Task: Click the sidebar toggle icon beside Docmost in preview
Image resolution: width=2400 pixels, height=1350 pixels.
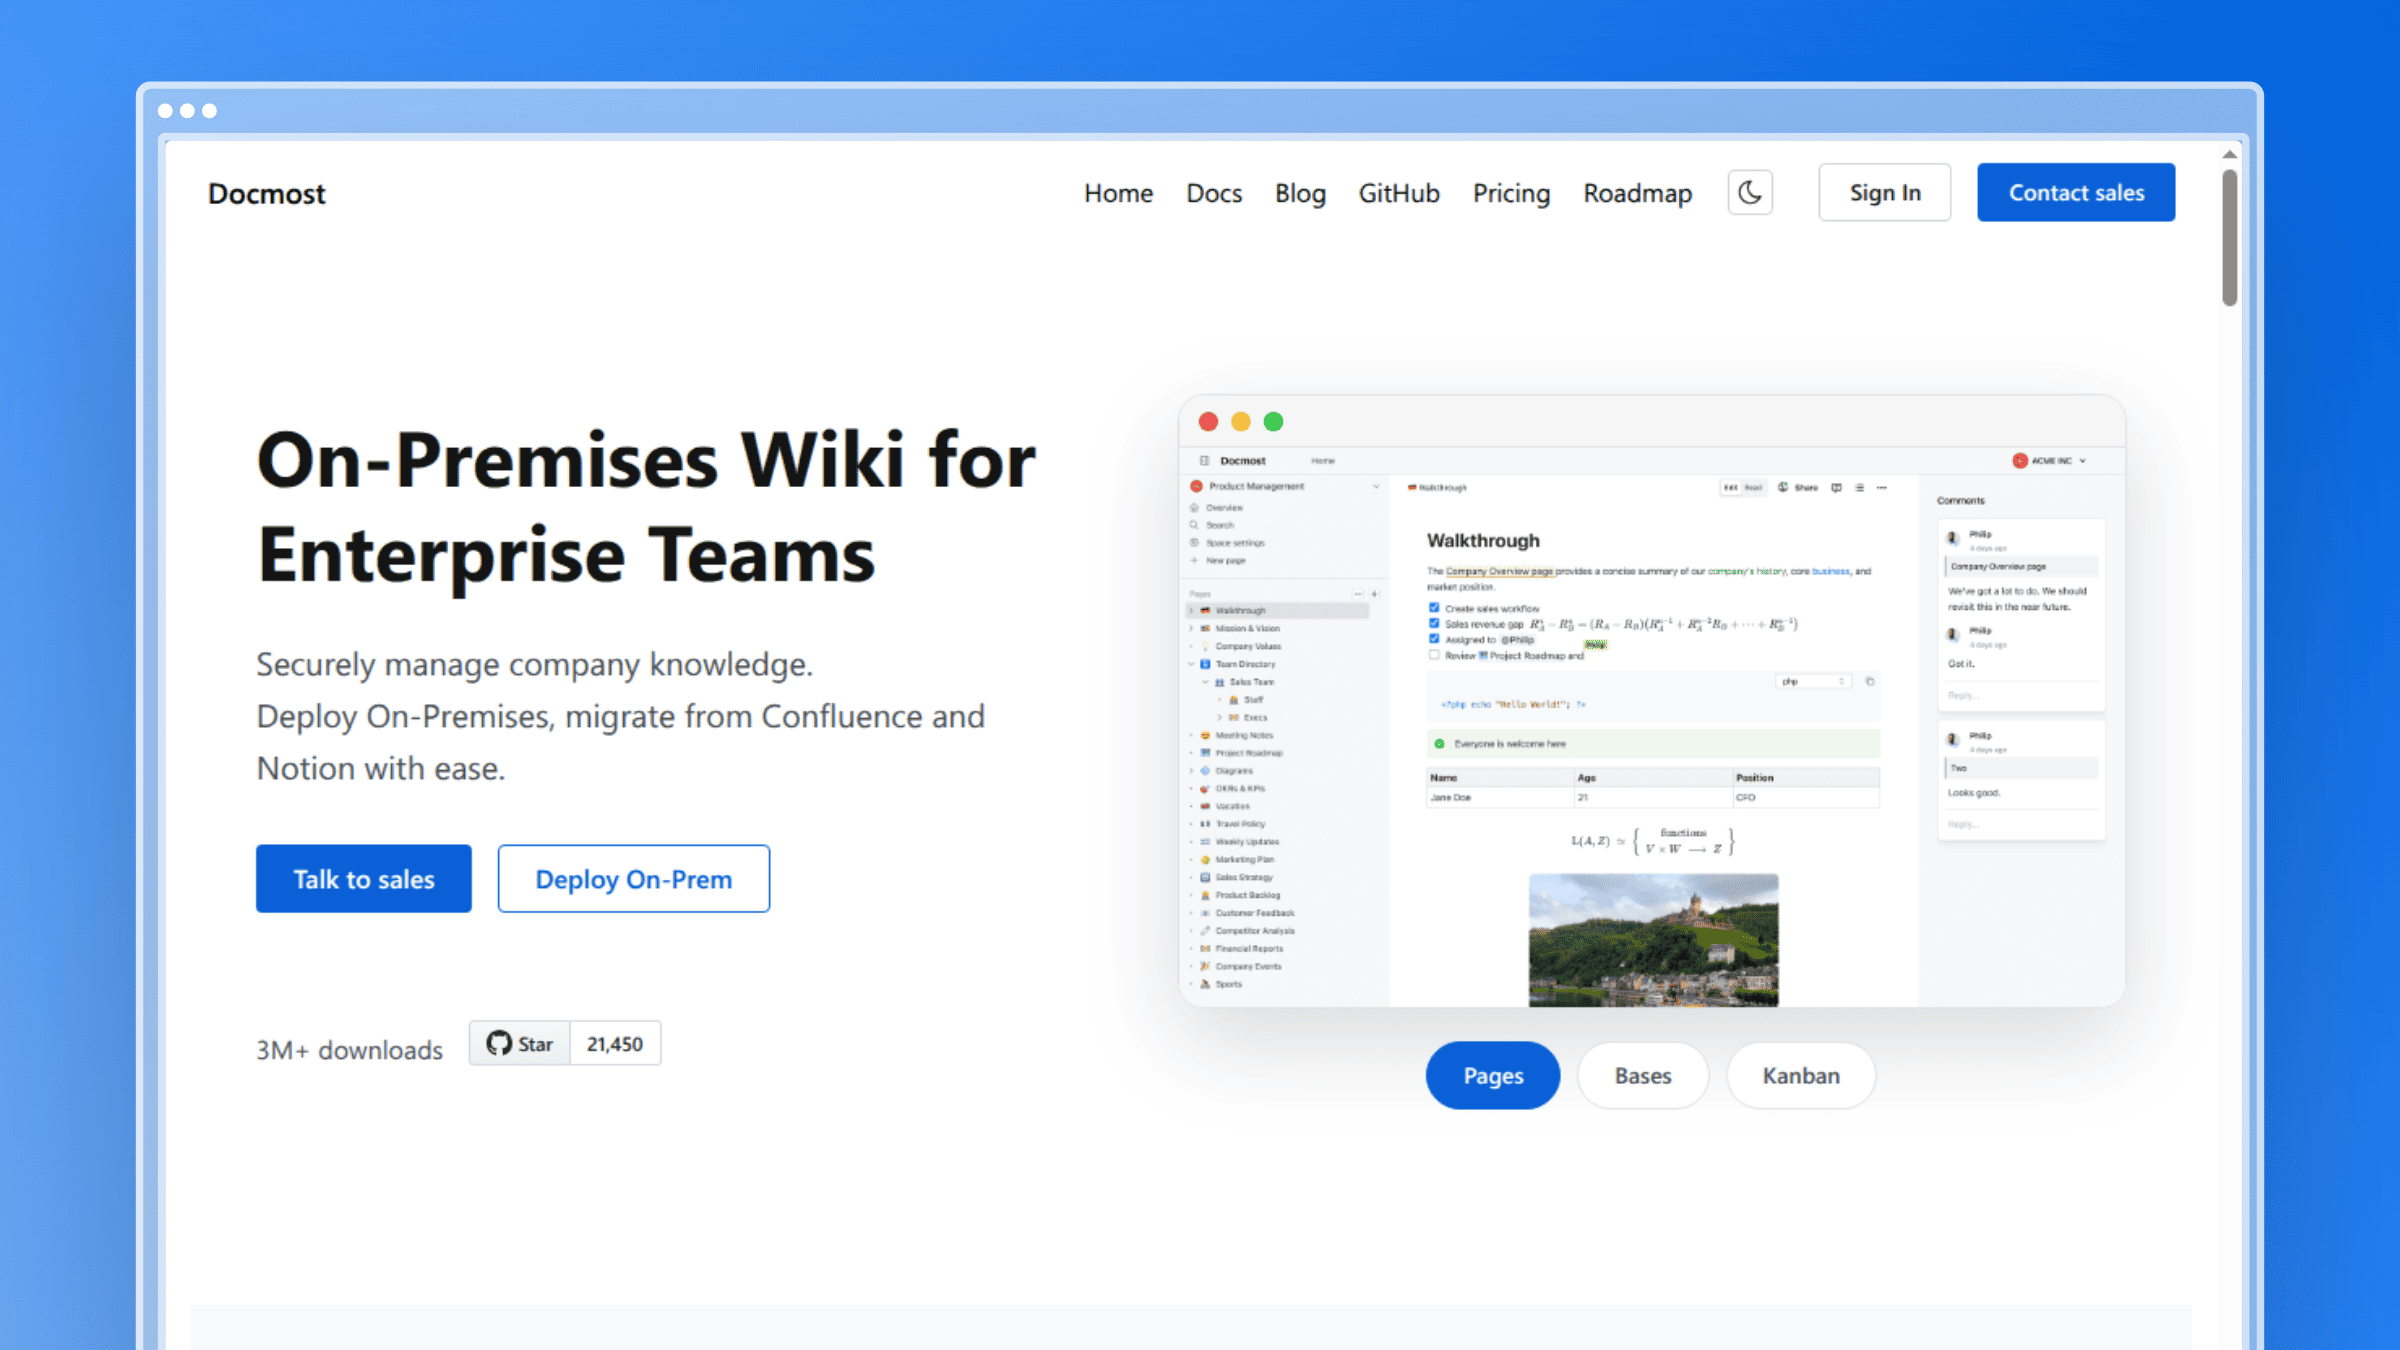Action: tap(1205, 461)
